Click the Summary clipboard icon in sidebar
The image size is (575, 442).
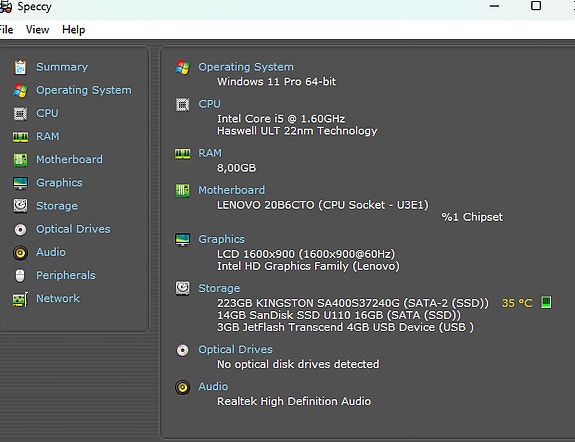click(x=20, y=67)
